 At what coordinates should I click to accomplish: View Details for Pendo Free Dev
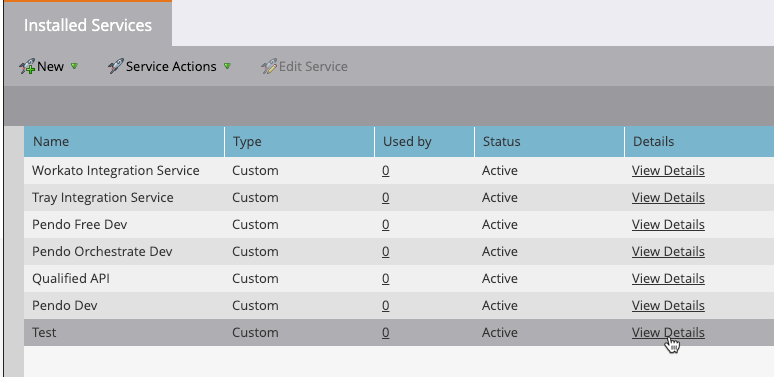click(668, 225)
